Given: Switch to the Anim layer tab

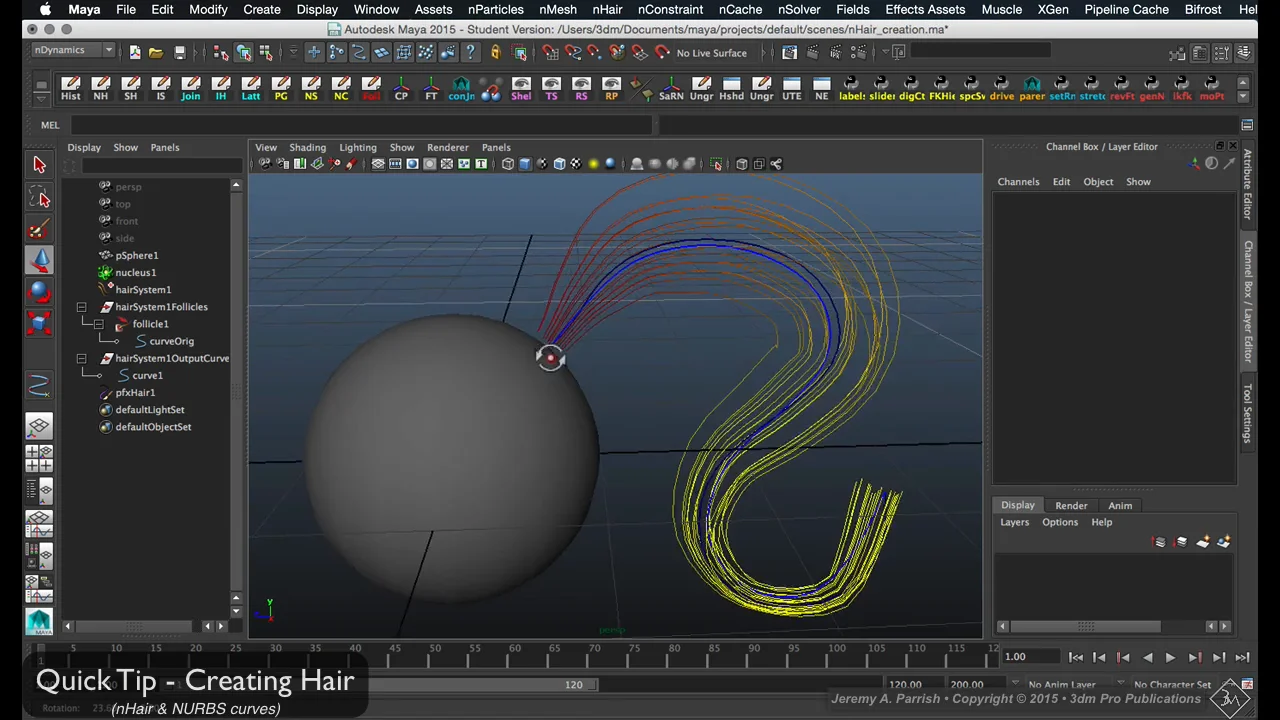Looking at the screenshot, I should tap(1120, 506).
